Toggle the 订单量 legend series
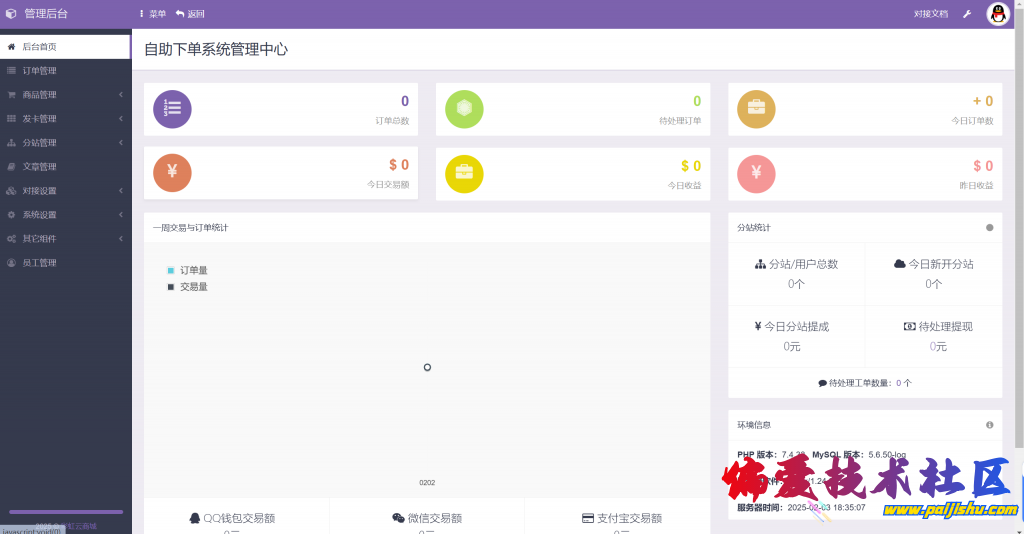Viewport: 1024px width, 534px height. pos(188,271)
